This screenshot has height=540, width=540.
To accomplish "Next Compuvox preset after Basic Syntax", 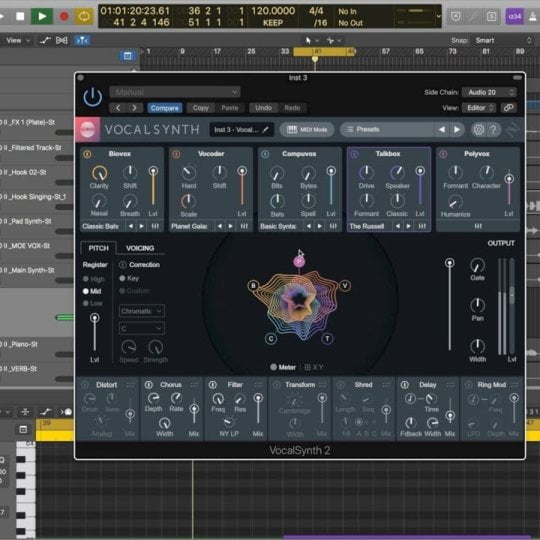I will (320, 226).
